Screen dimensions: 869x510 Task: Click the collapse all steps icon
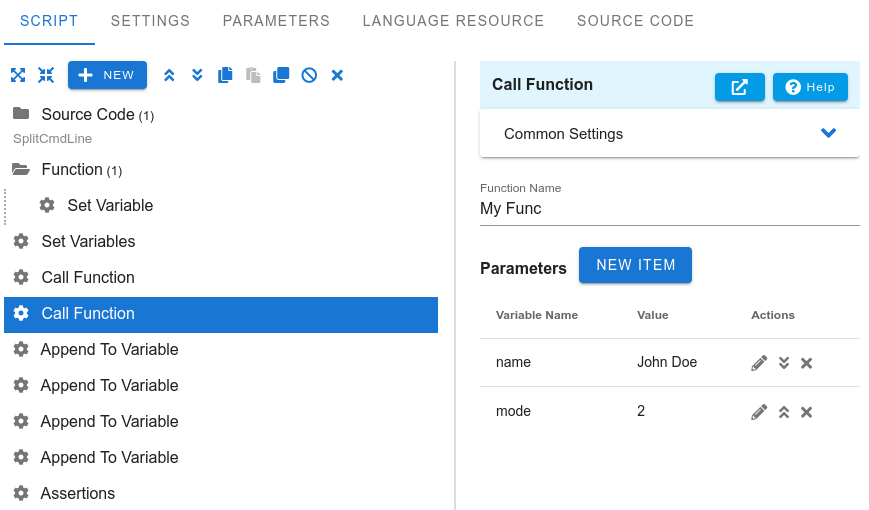click(46, 75)
